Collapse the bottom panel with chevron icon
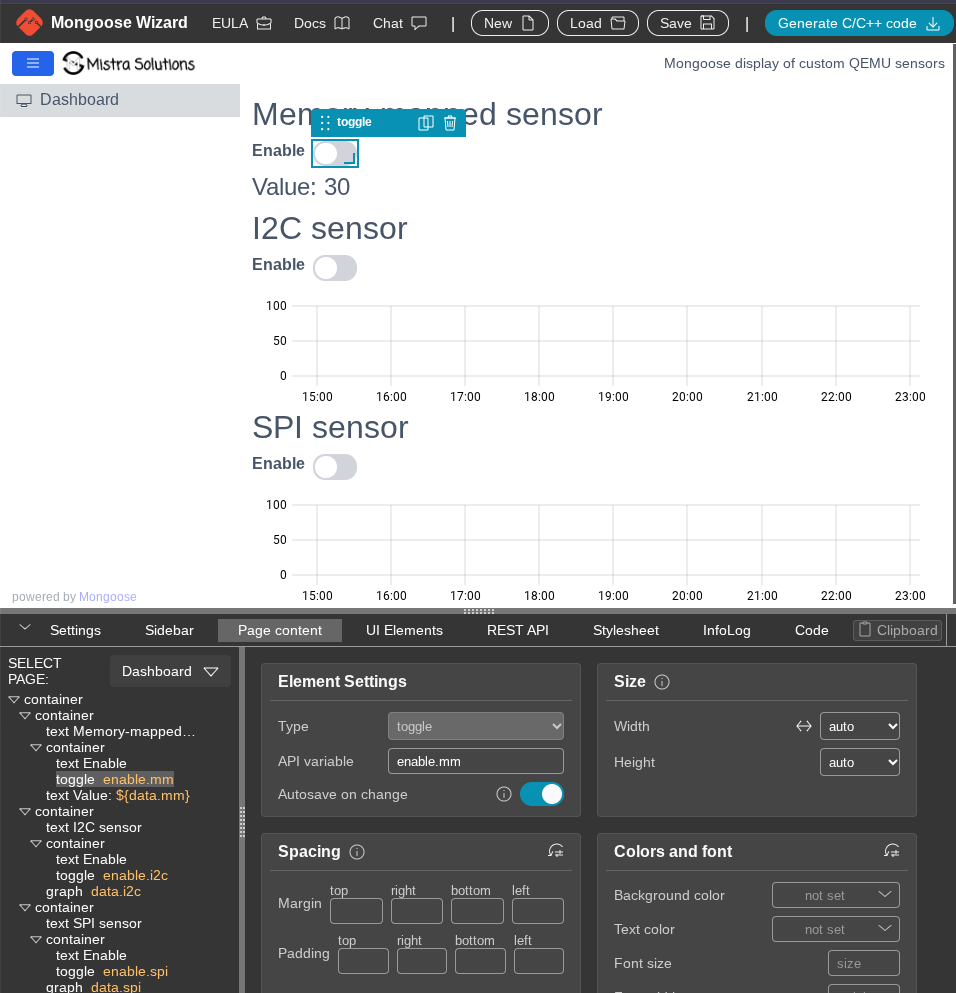The image size is (956, 993). coord(25,628)
